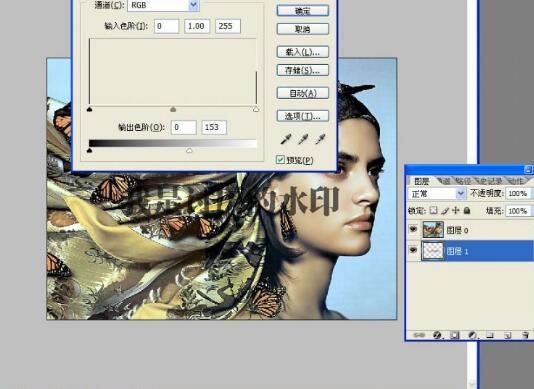Image resolution: width=534 pixels, height=389 pixels.
Task: Hide 图层 1 via its eye icon
Action: (x=413, y=251)
